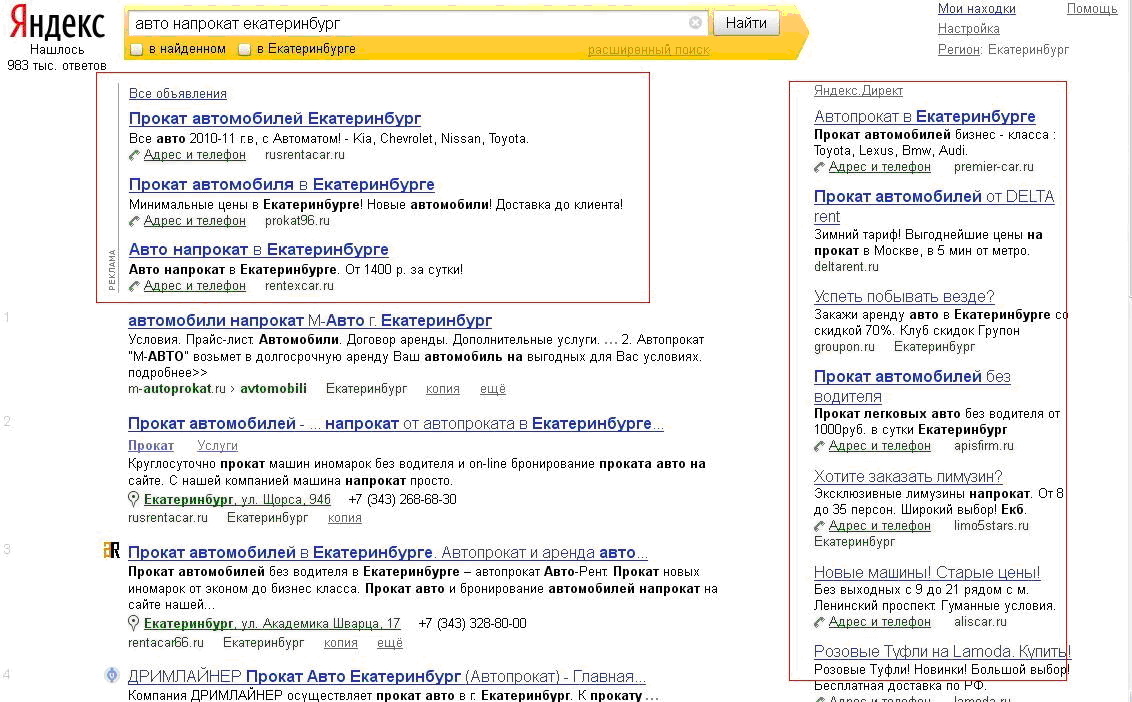Open ad 'Прокат автомобиля в Екатеринбурге'

pyautogui.click(x=282, y=184)
